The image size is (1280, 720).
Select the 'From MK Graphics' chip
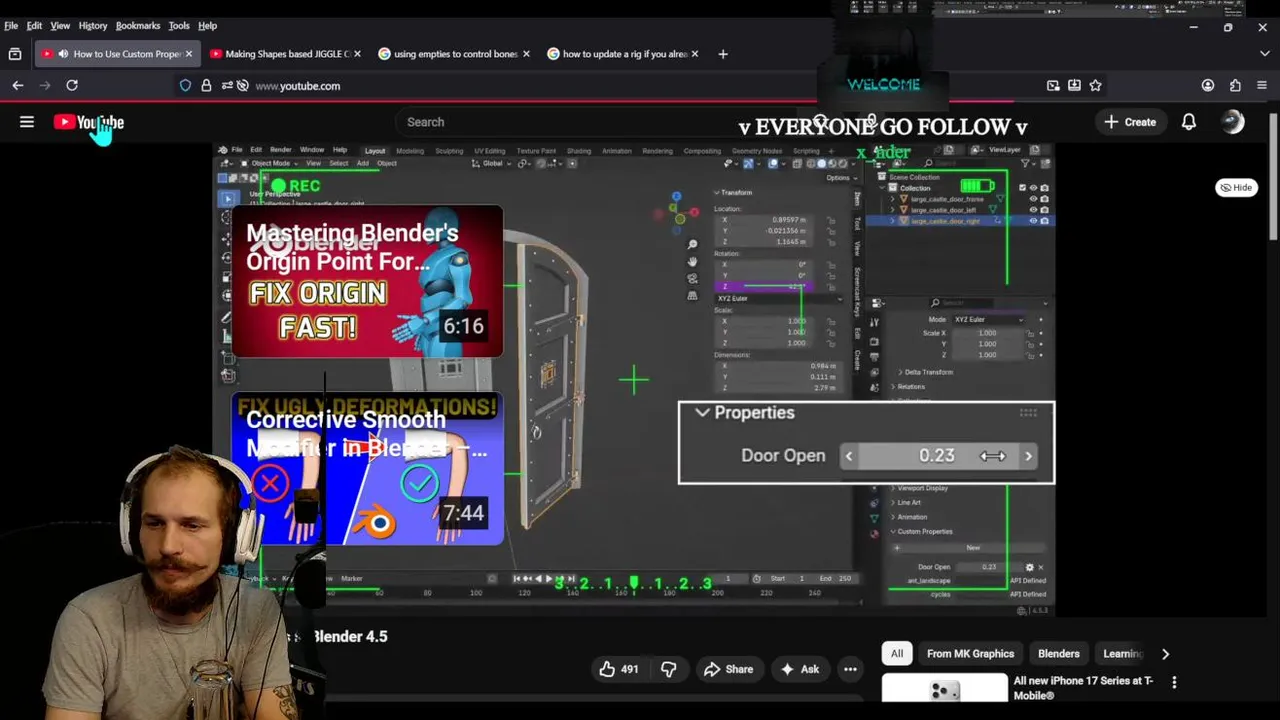pyautogui.click(x=970, y=654)
